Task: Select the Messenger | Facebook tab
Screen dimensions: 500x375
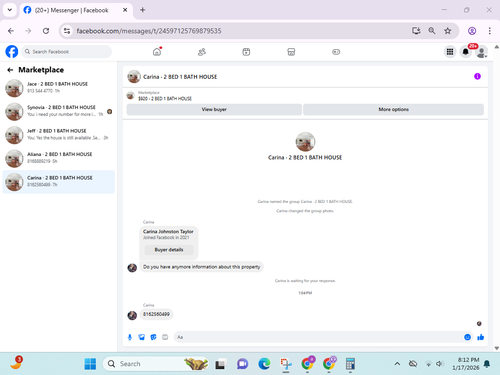Action: (76, 10)
